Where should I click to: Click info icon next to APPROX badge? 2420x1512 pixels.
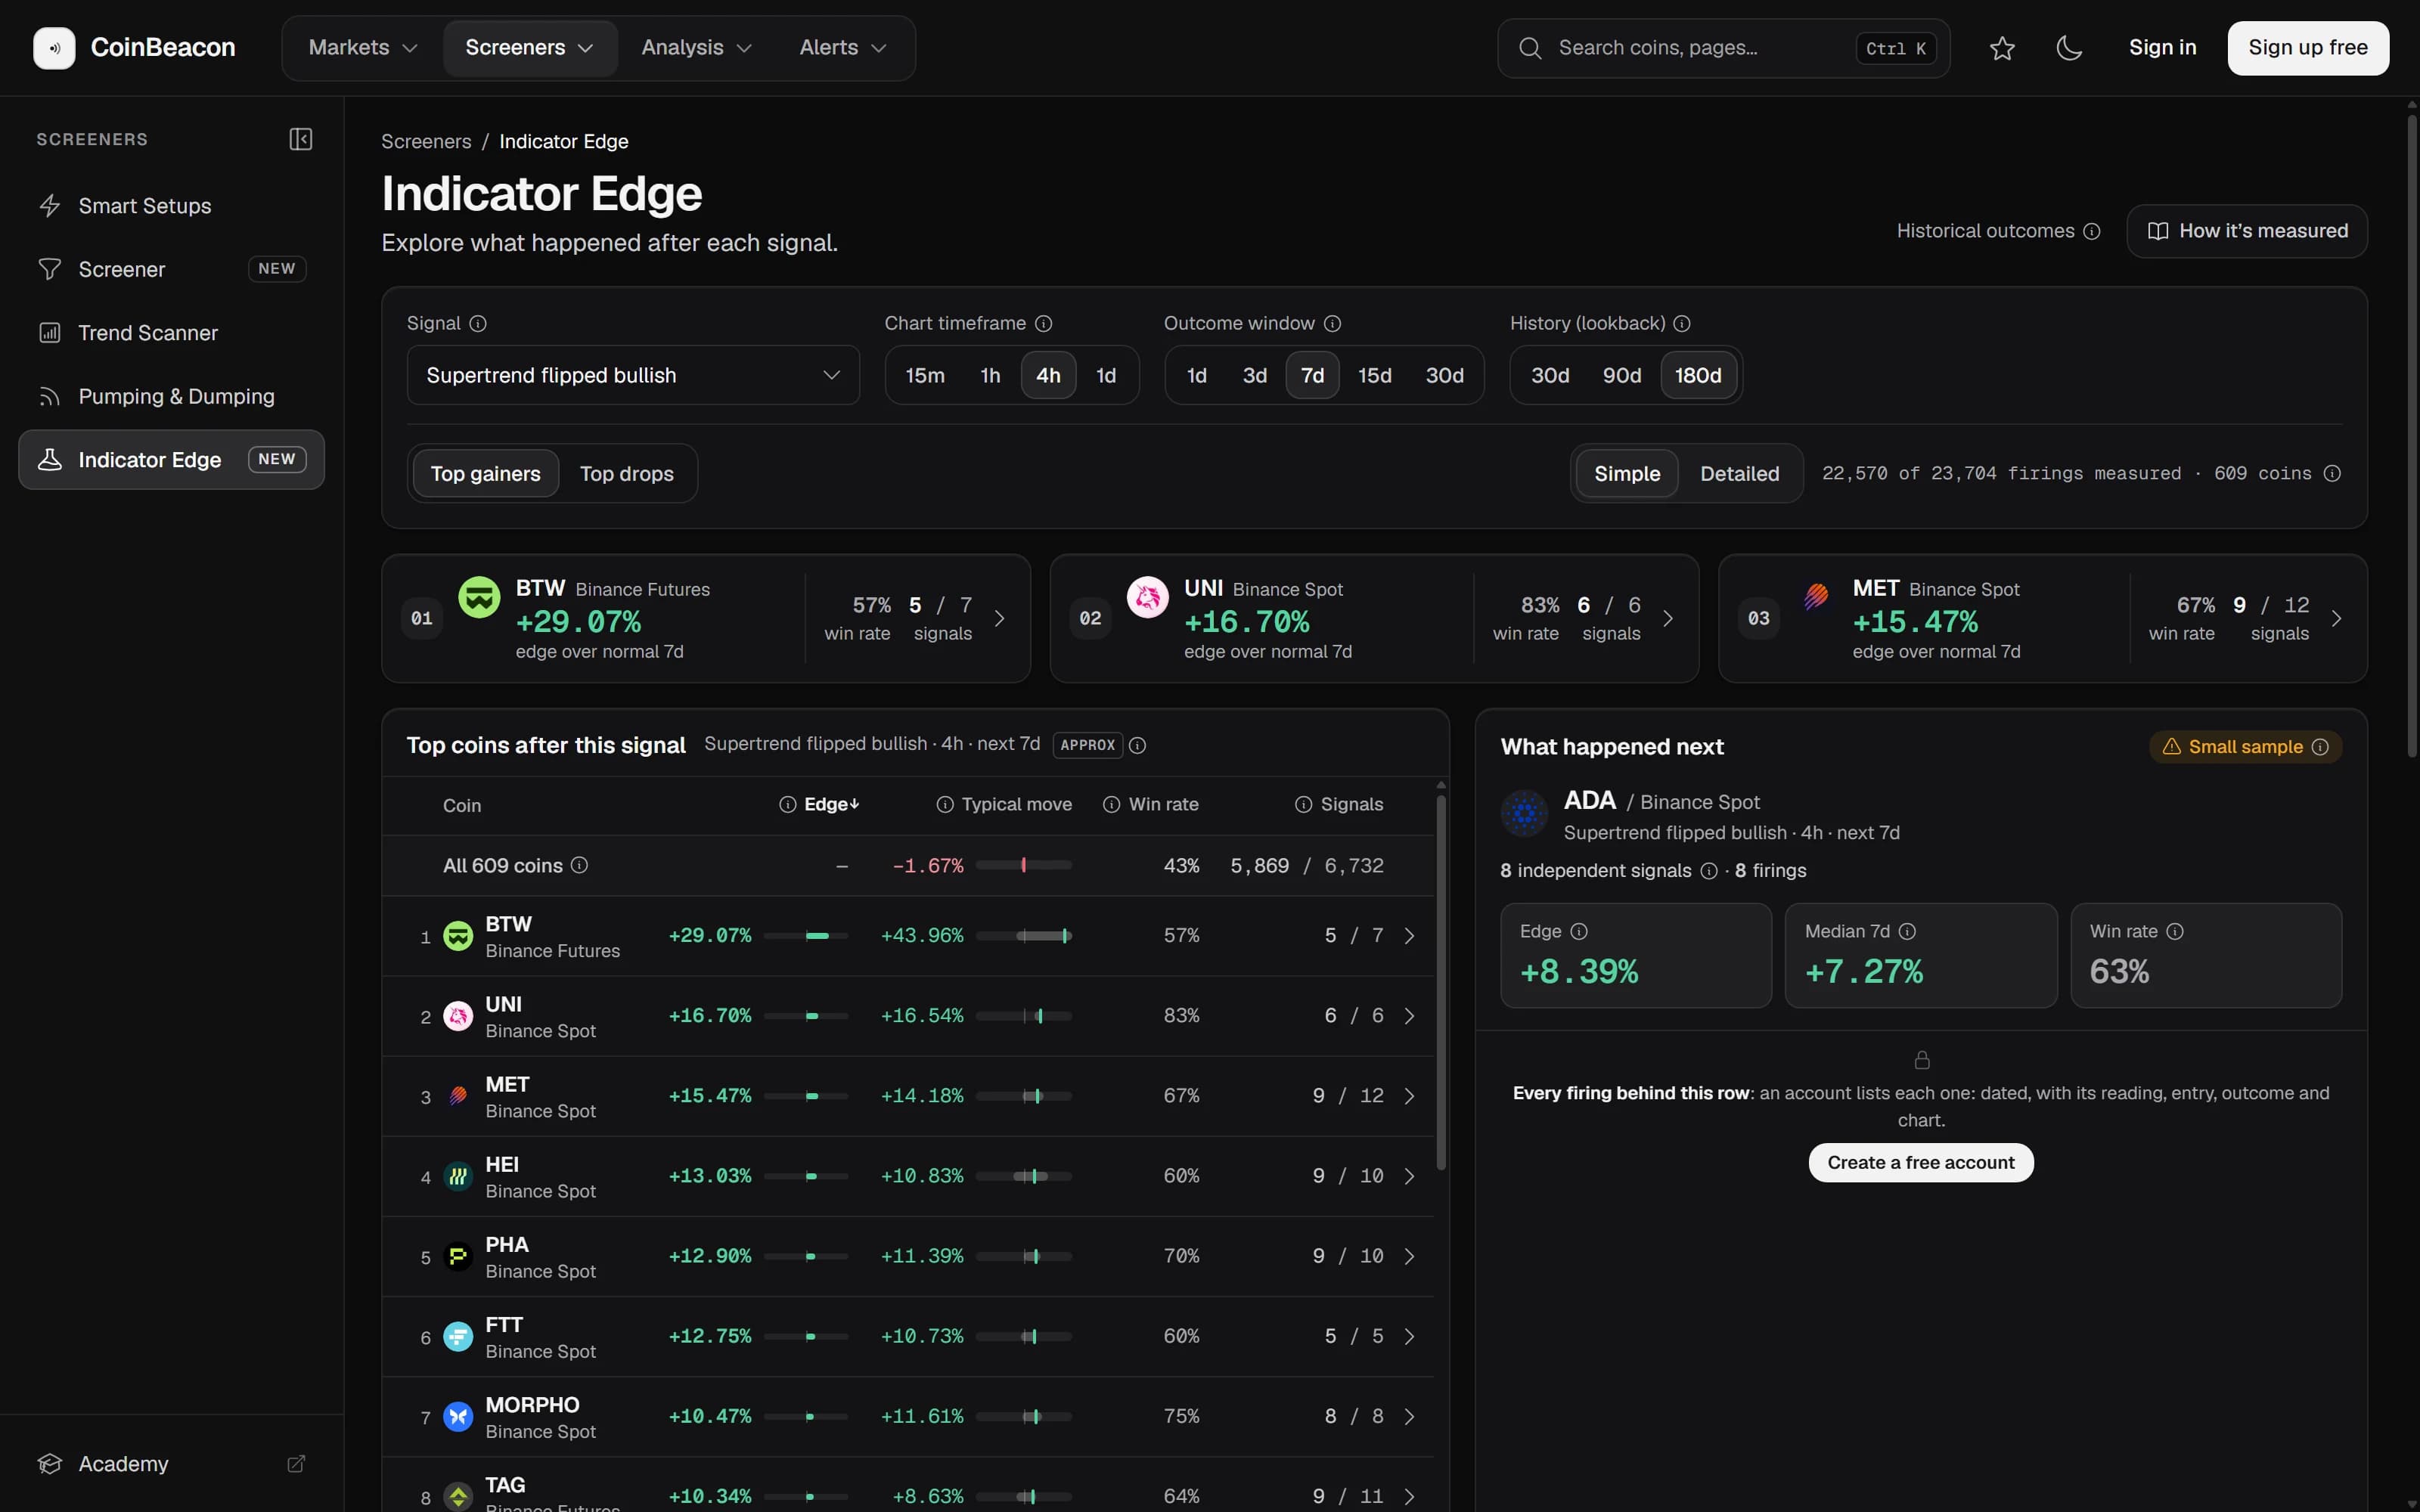(x=1137, y=745)
